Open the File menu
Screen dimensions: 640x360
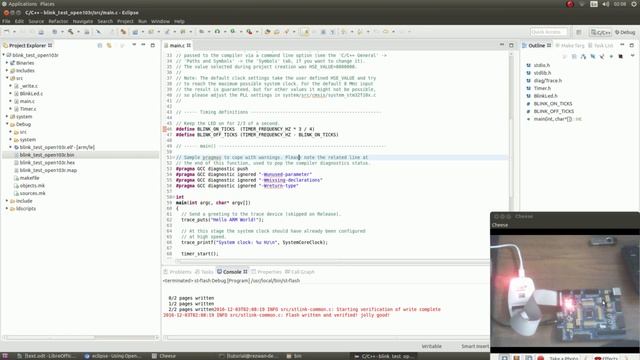click(6, 21)
